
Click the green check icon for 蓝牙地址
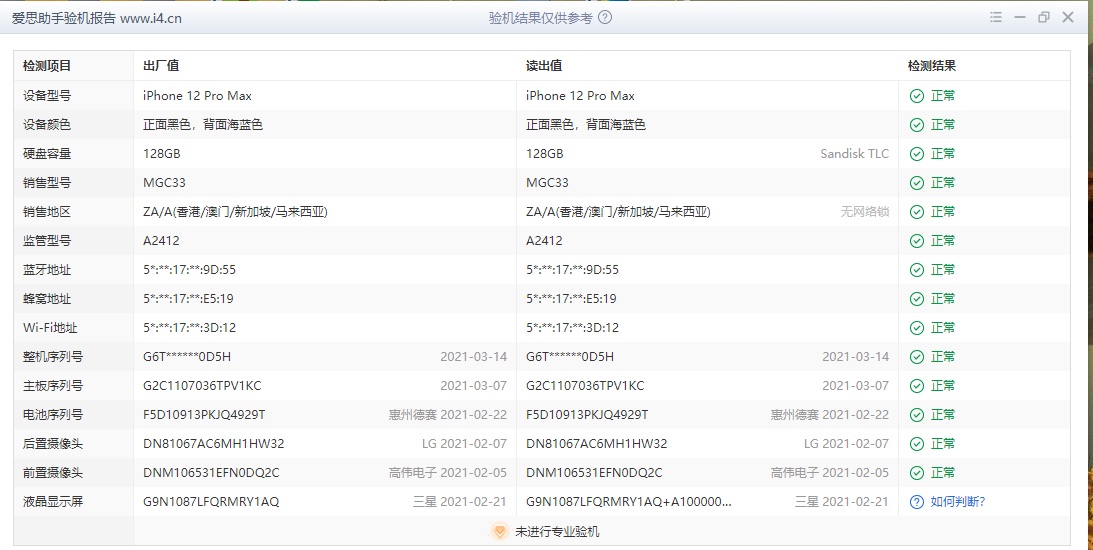coord(917,270)
